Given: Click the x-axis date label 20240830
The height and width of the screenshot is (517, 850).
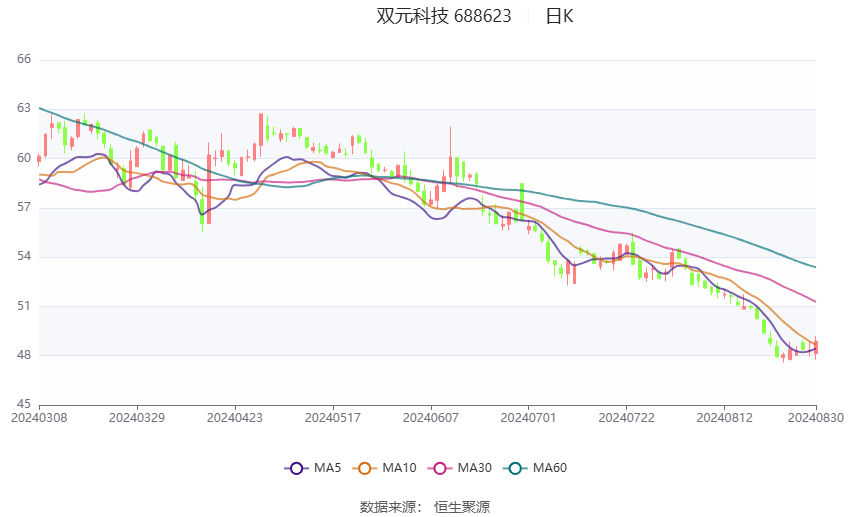Looking at the screenshot, I should 816,418.
